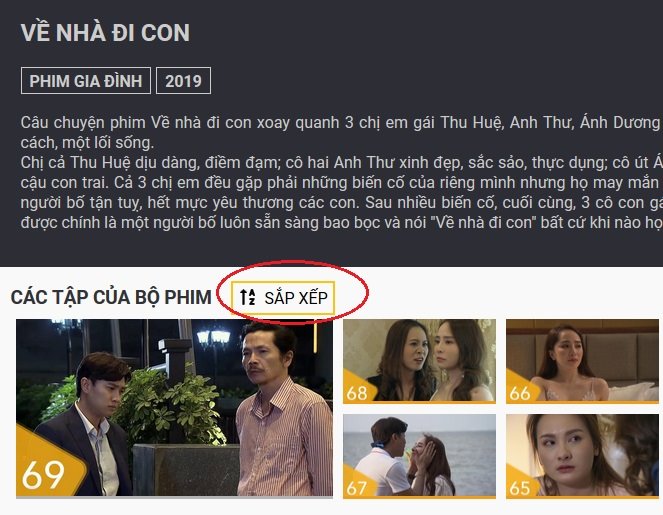Click the description line starting người bố tận tuỵ

click(341, 203)
